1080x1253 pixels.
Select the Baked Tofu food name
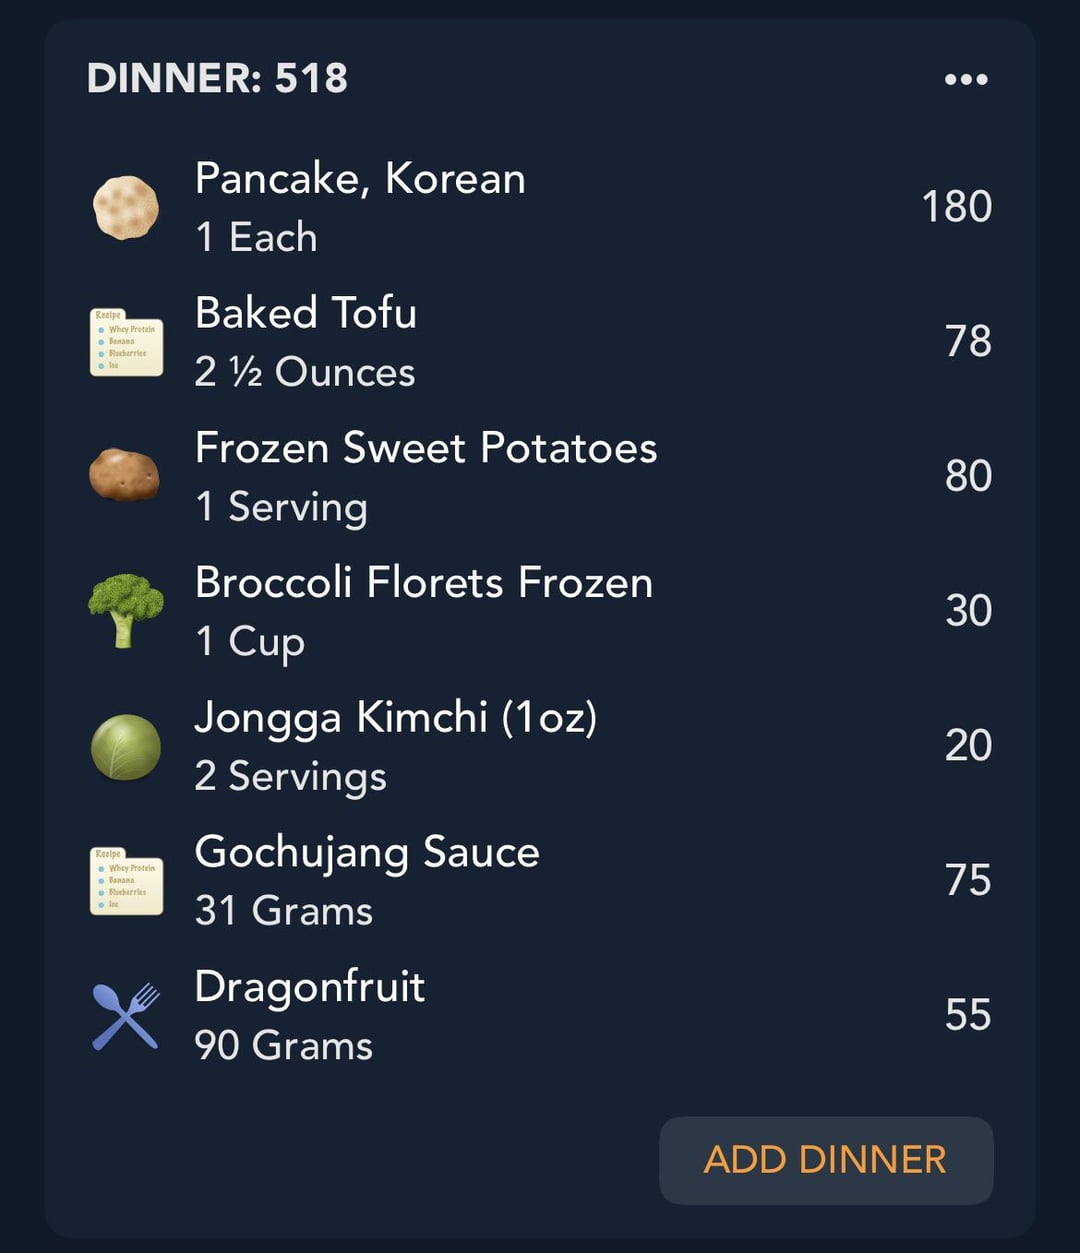tap(306, 313)
